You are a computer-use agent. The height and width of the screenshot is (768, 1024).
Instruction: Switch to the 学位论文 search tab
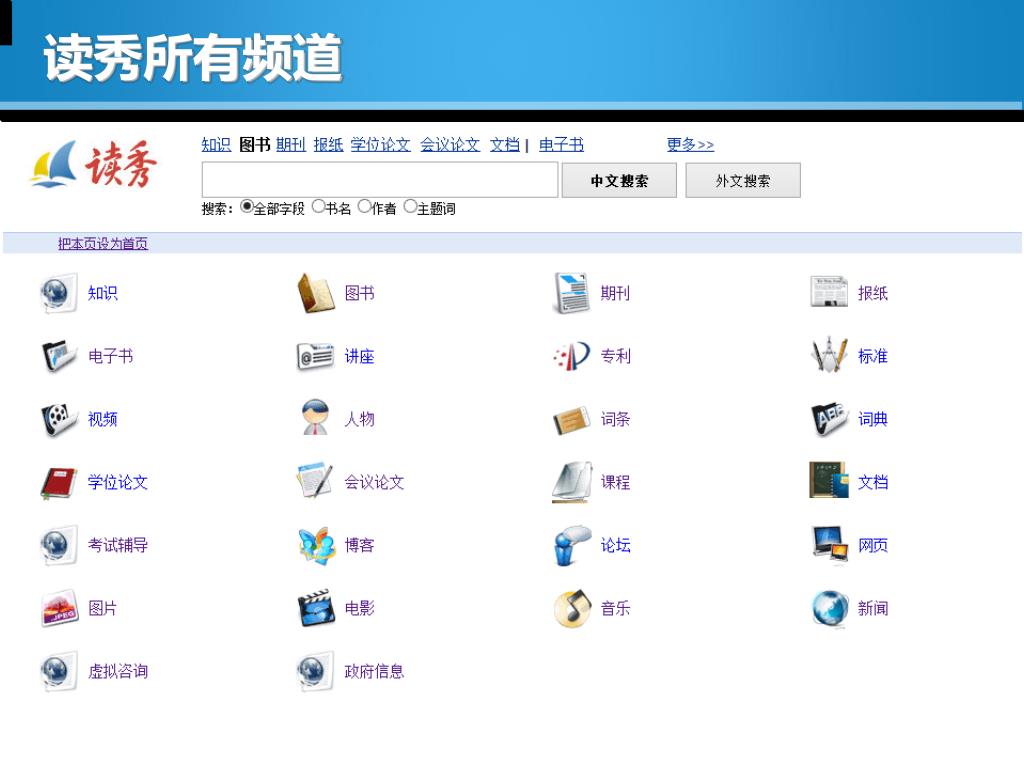coord(381,144)
